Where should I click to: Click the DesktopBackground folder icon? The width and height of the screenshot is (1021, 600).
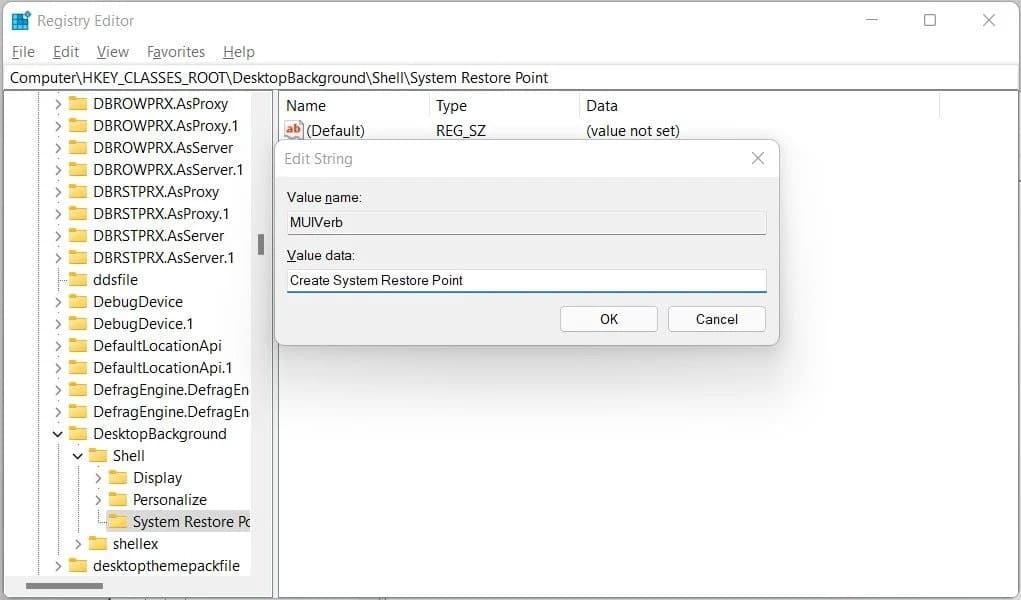coord(78,434)
